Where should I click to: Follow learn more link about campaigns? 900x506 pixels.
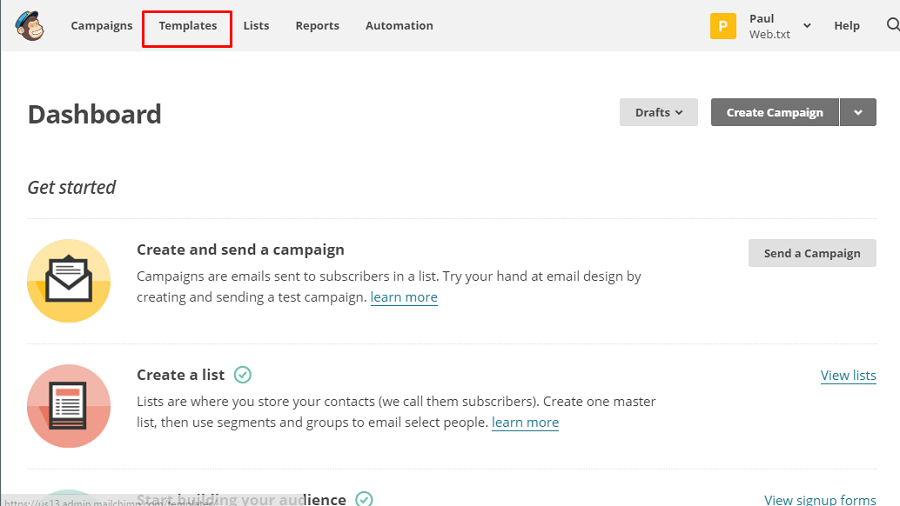404,297
